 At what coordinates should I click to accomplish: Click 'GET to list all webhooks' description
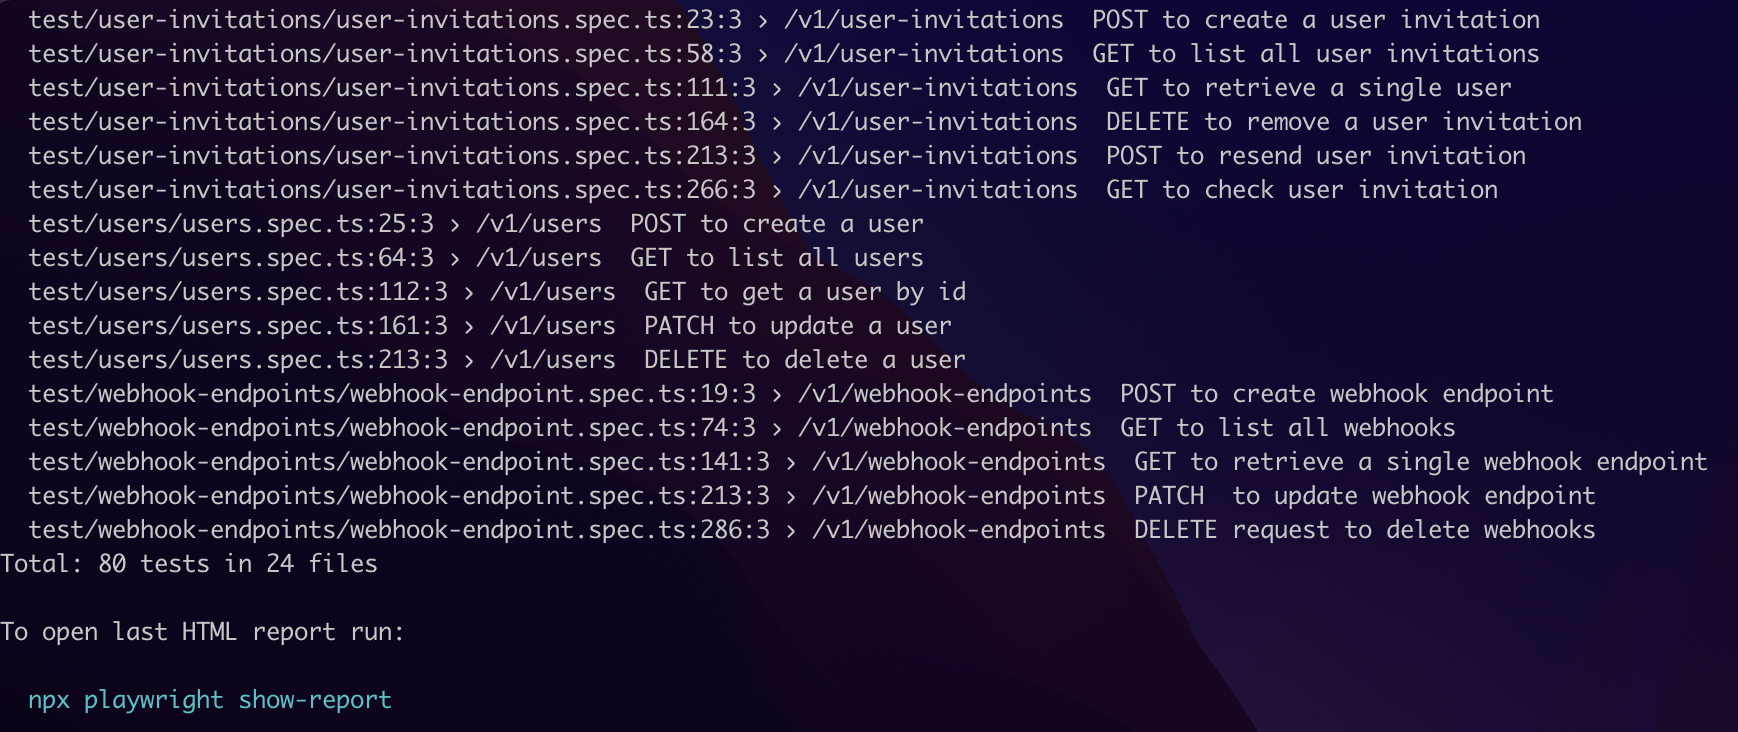[1288, 428]
